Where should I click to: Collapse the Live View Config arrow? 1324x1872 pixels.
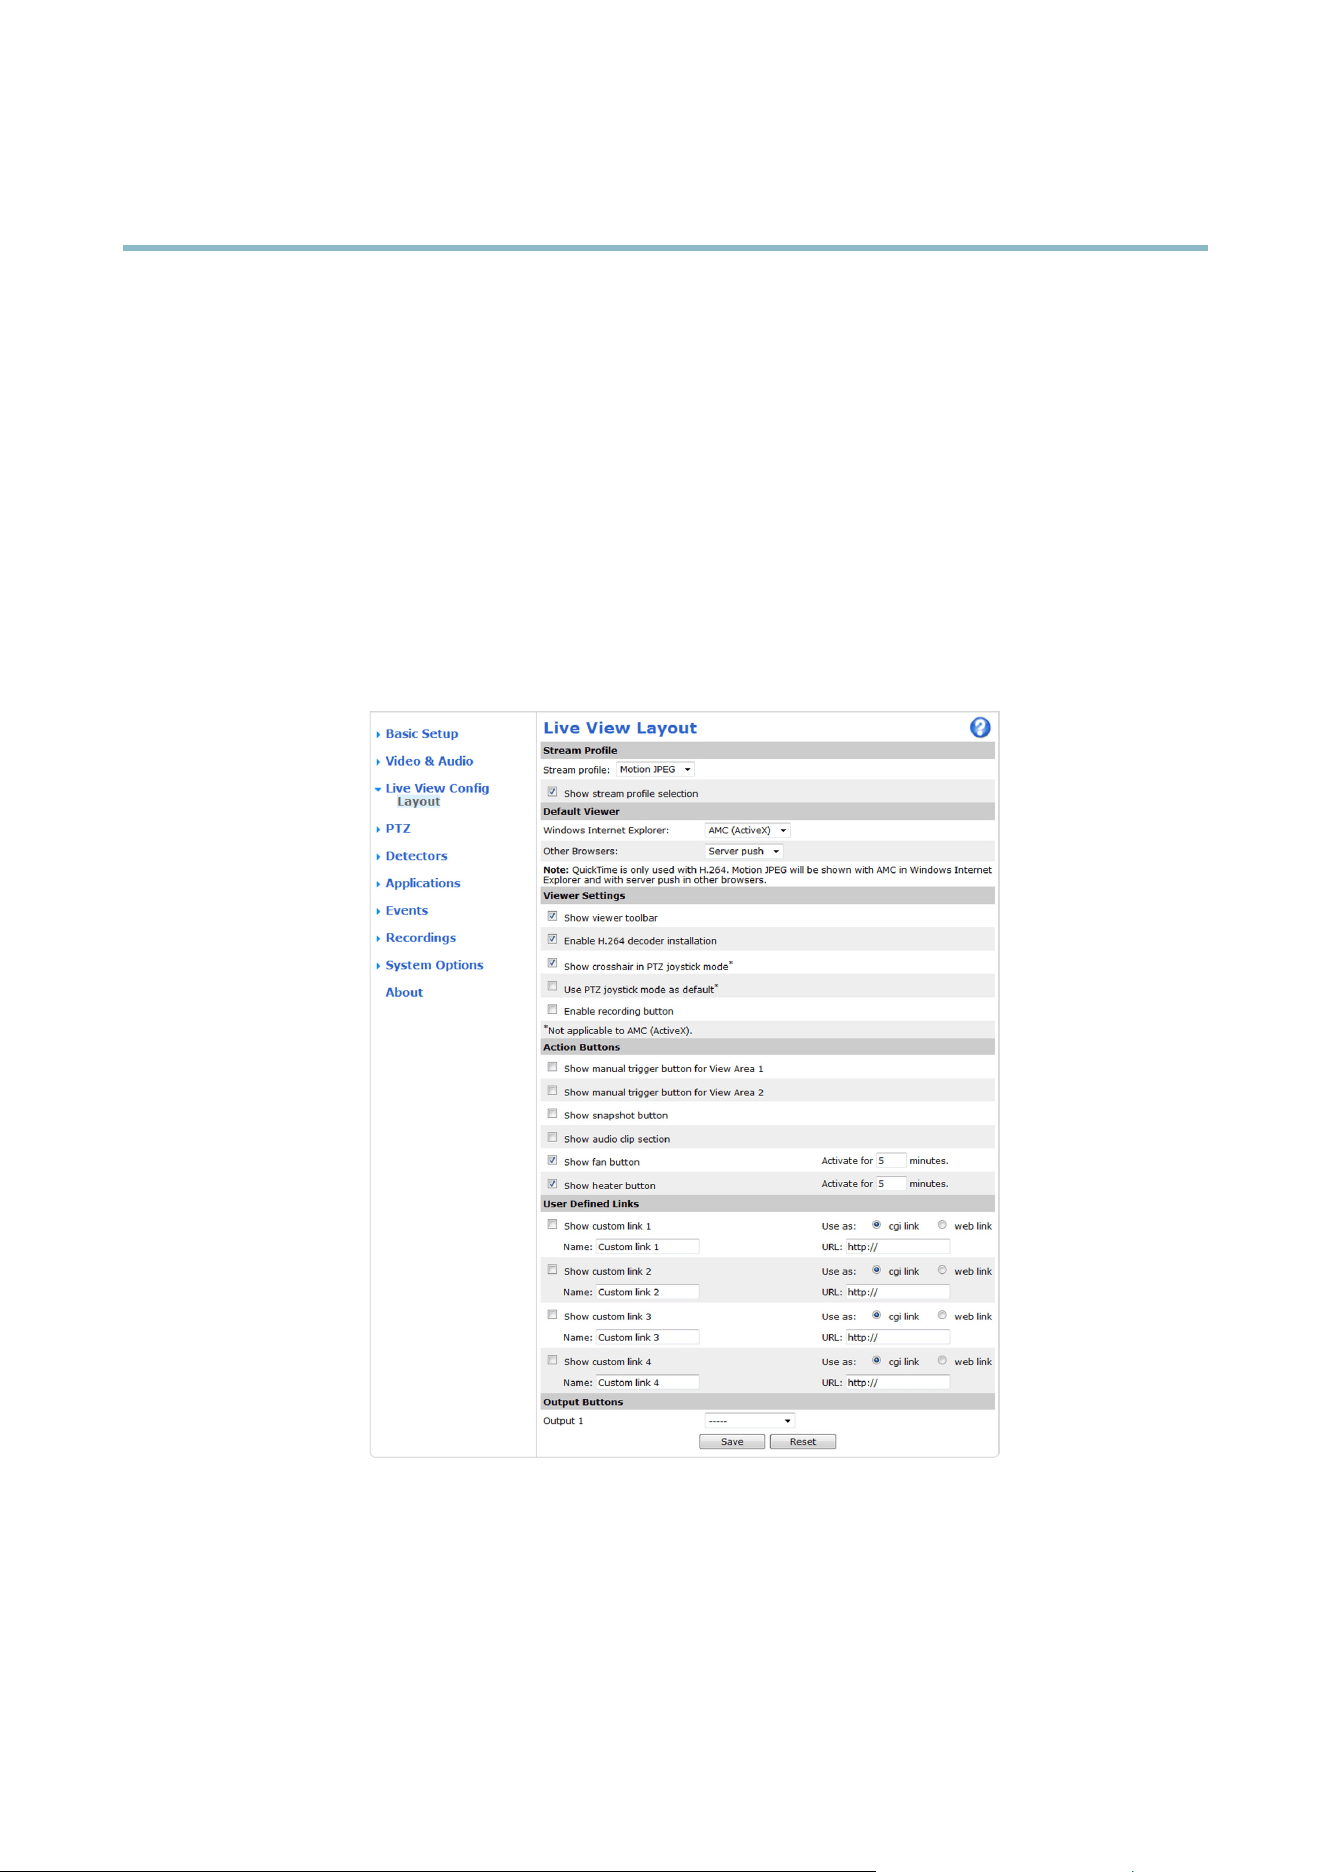point(378,789)
